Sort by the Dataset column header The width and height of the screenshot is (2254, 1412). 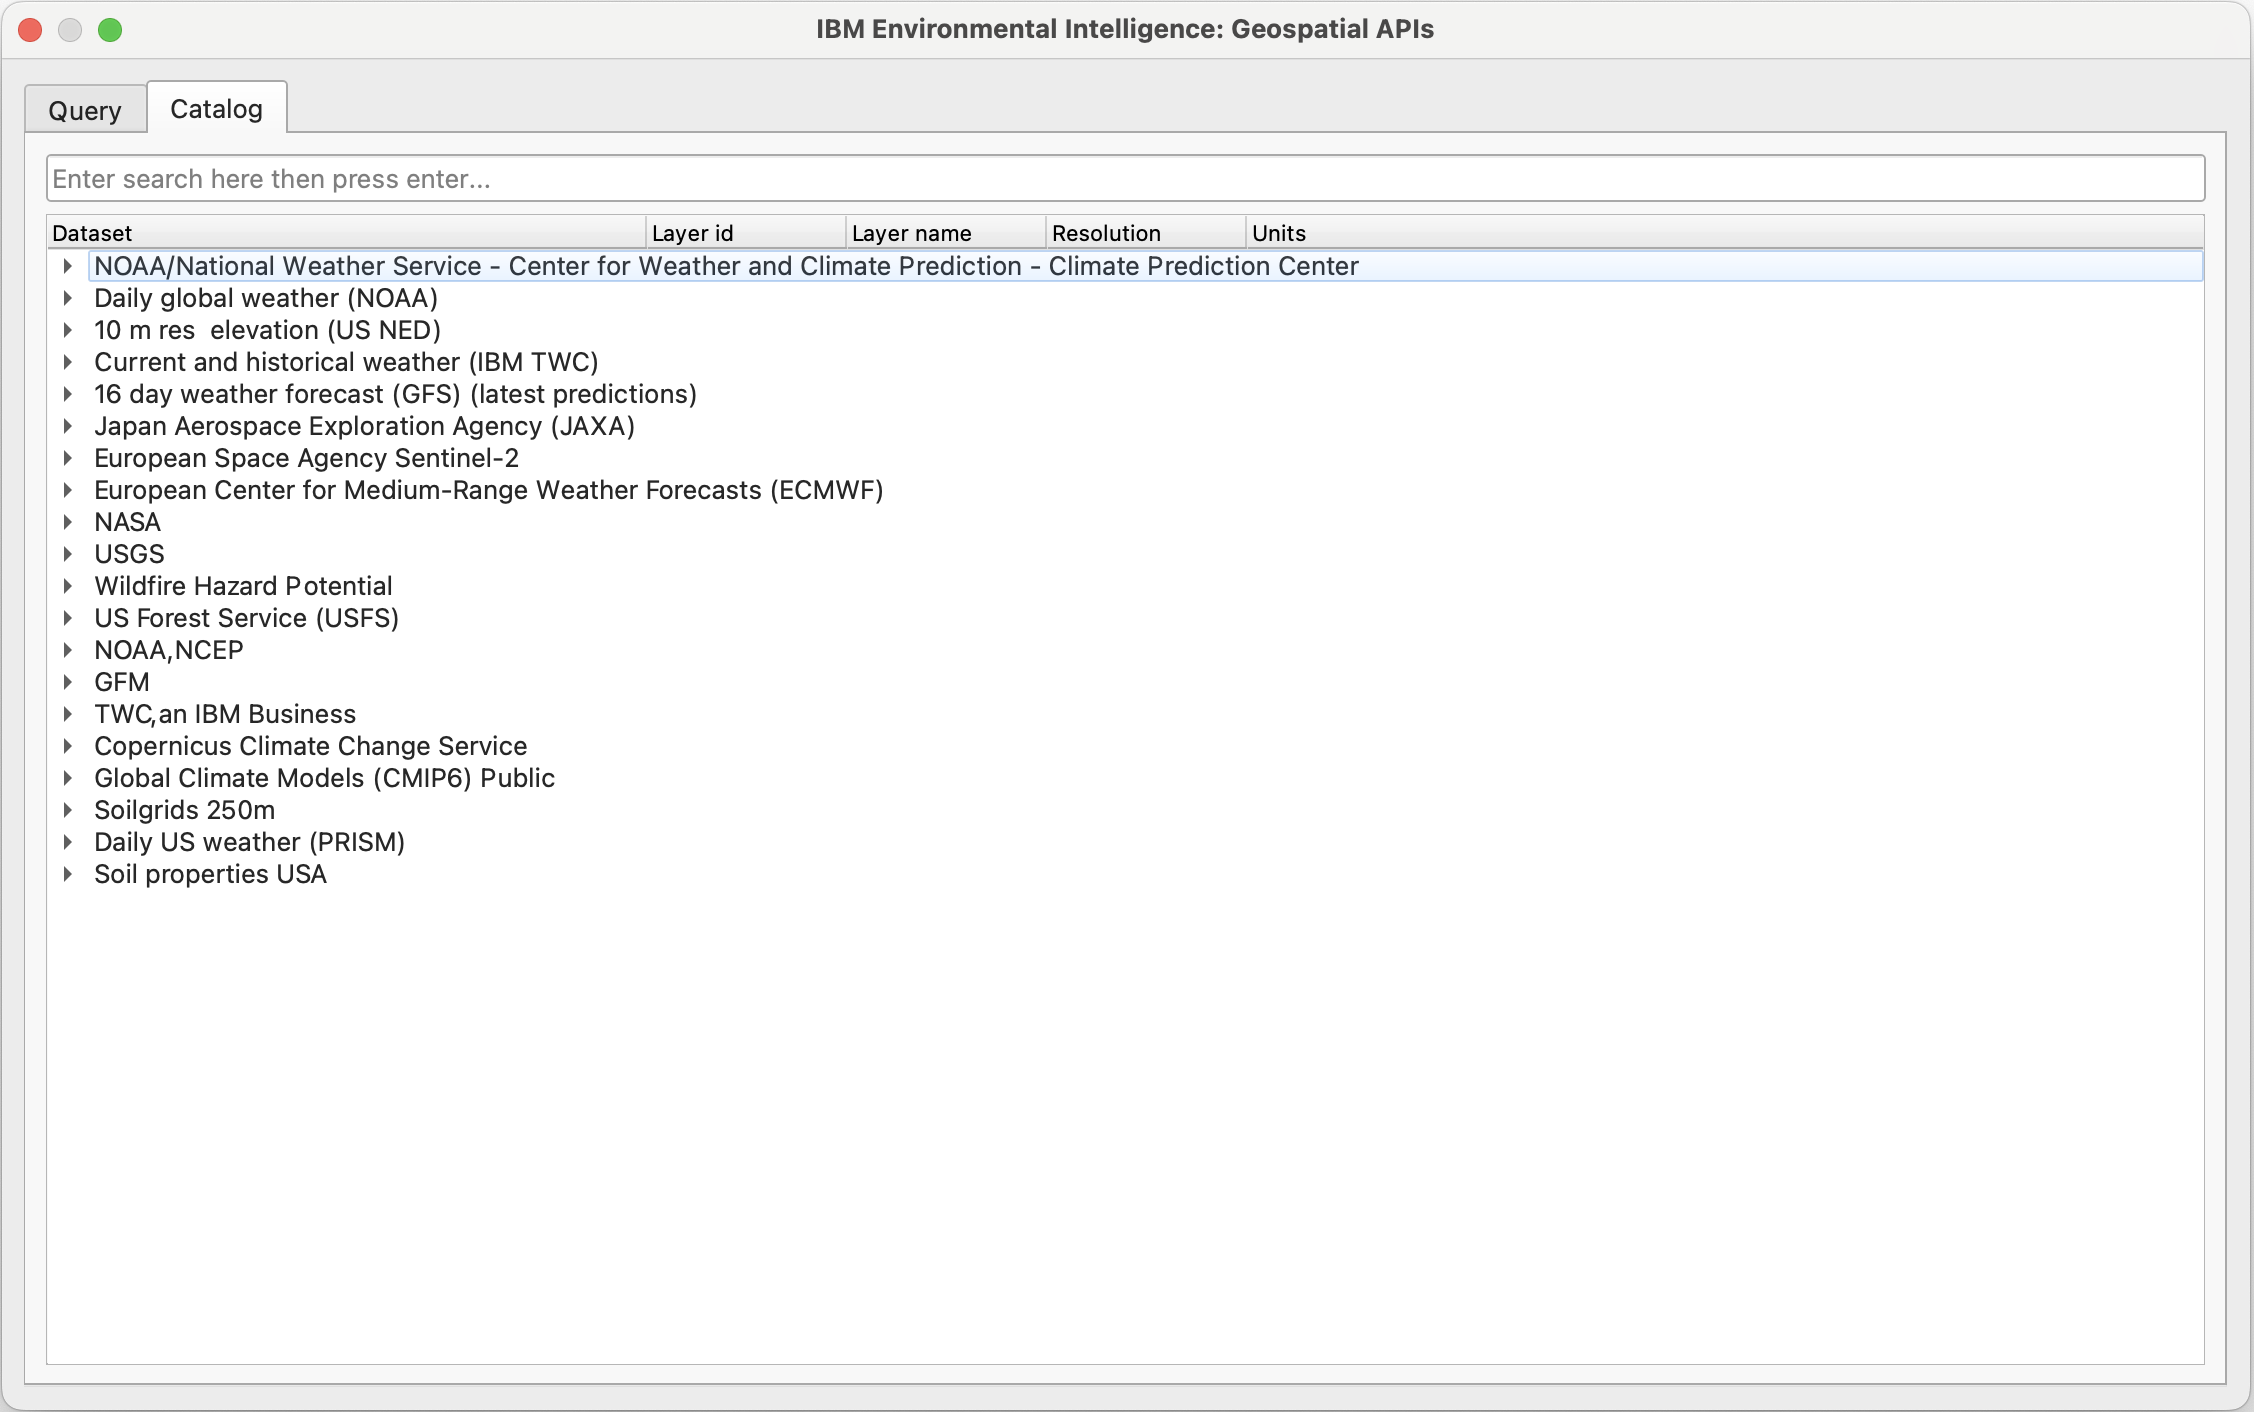(346, 233)
